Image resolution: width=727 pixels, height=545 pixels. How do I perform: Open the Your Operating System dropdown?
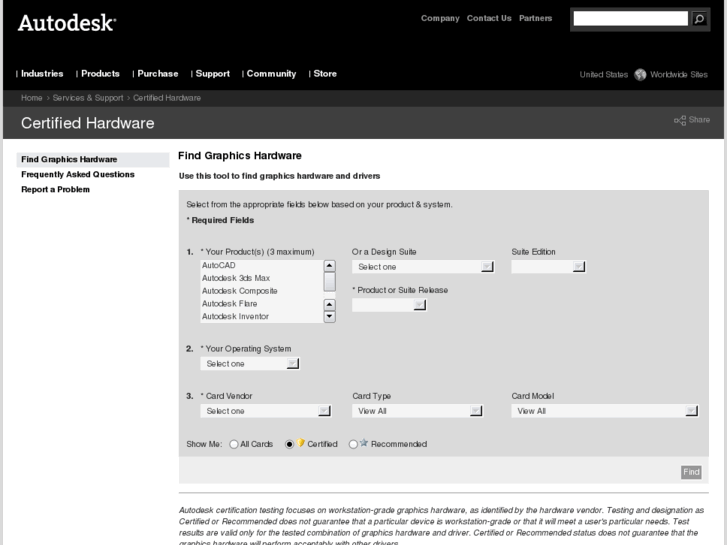[x=250, y=364]
